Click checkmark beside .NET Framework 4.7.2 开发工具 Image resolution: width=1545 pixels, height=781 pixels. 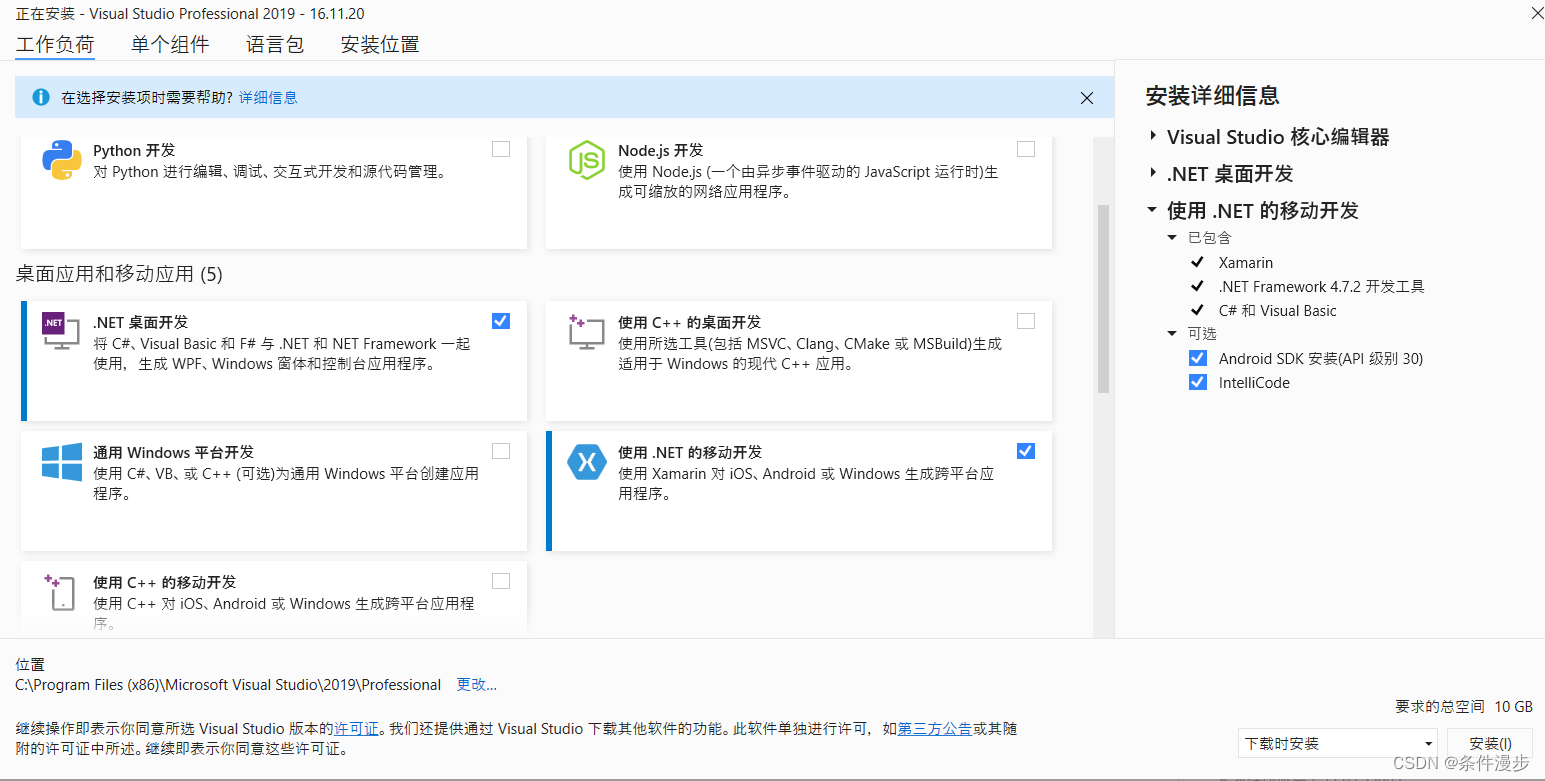1197,286
